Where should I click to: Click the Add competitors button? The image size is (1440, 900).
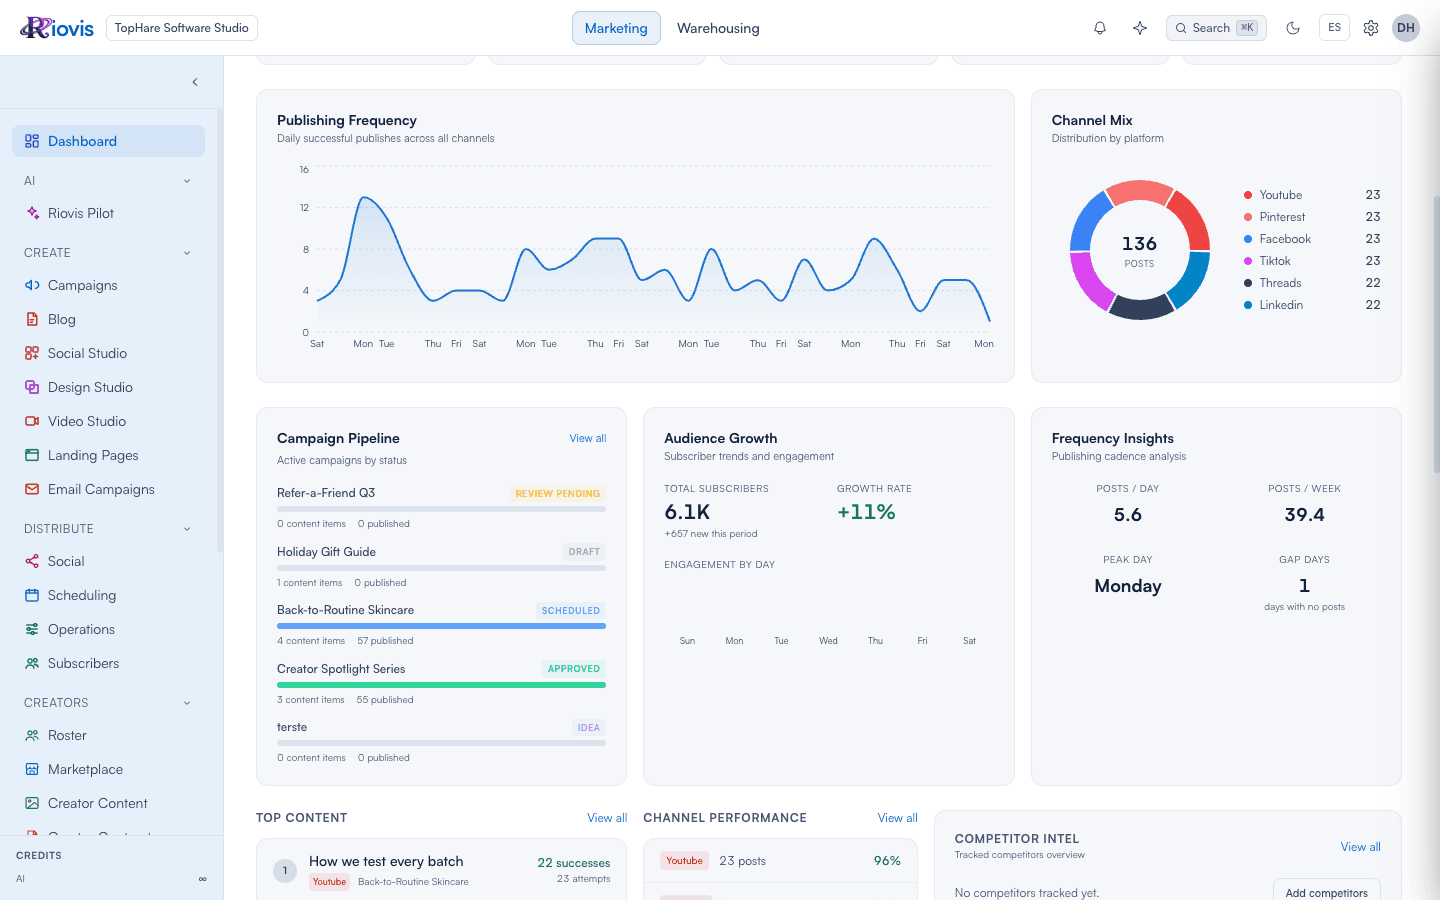tap(1326, 892)
